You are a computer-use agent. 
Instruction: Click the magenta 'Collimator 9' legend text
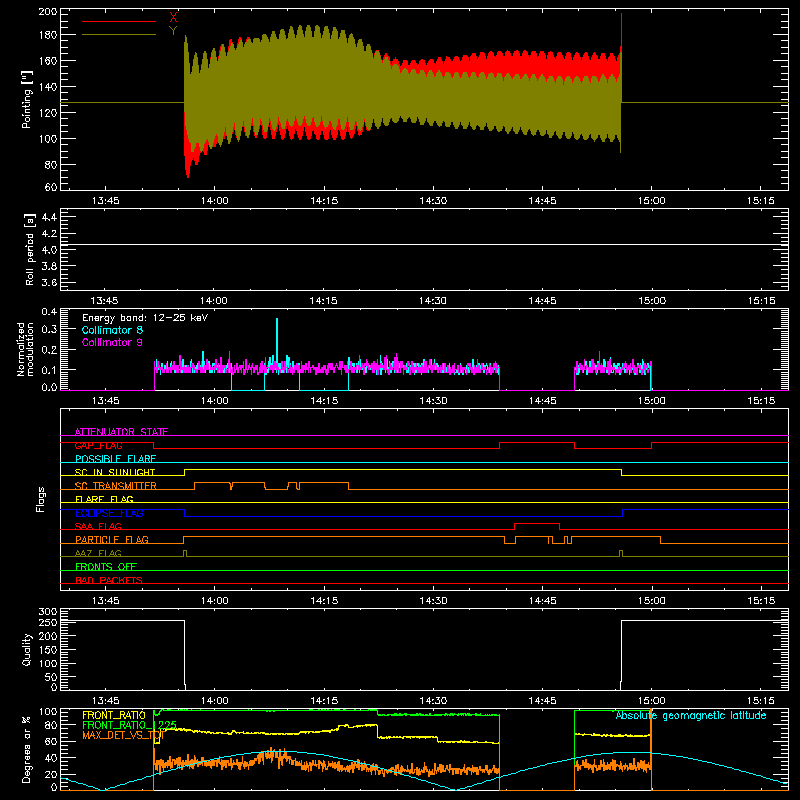[x=112, y=342]
